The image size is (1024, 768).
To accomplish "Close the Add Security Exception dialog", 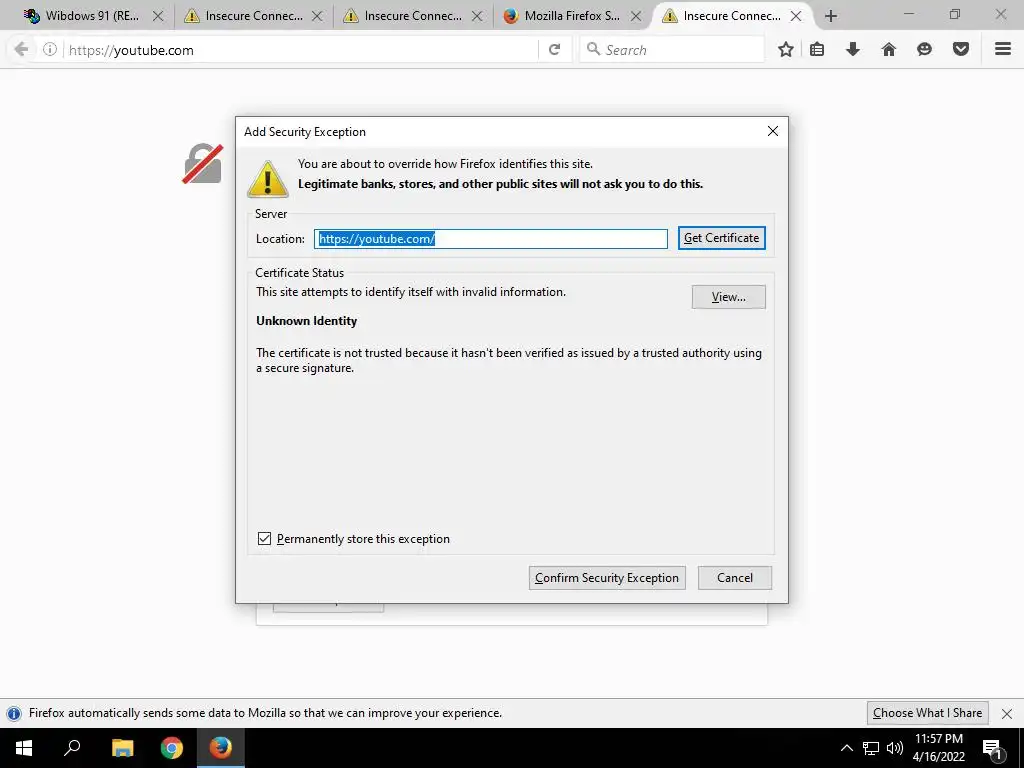I will pos(773,131).
